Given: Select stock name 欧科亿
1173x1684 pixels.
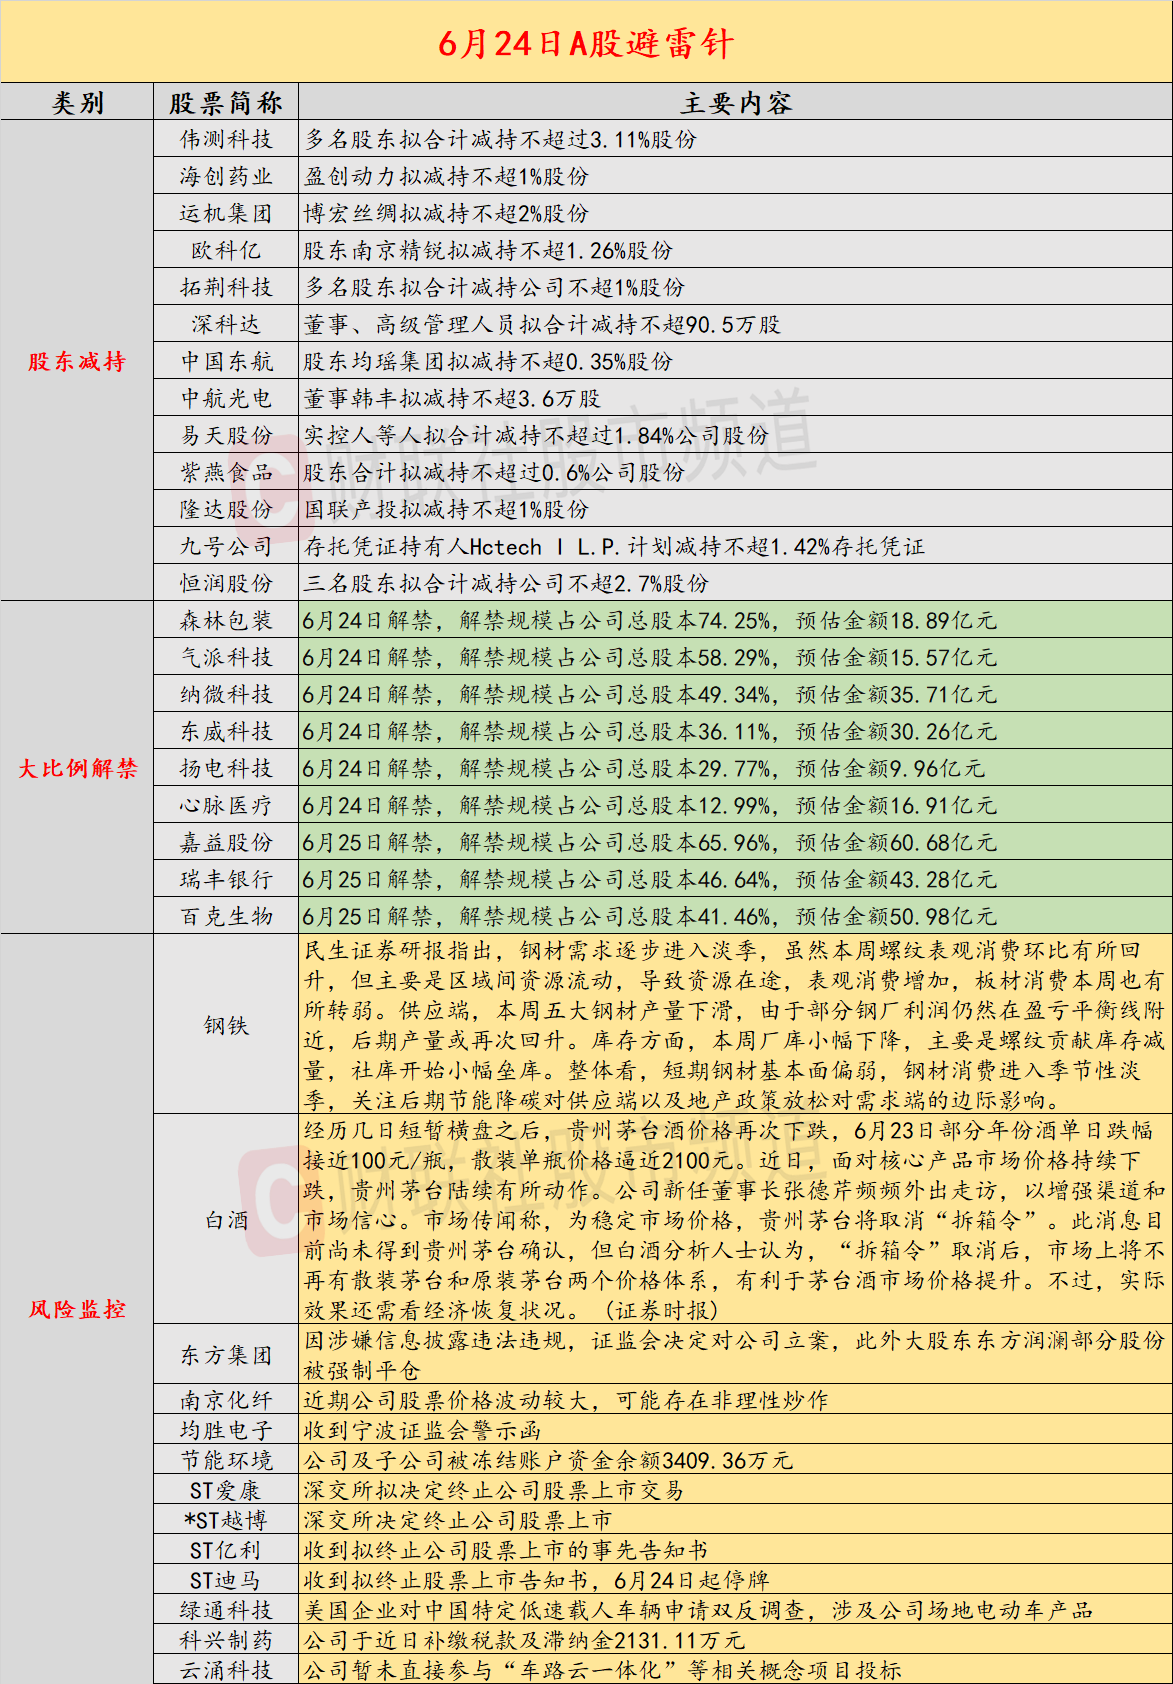Looking at the screenshot, I should pos(226,250).
